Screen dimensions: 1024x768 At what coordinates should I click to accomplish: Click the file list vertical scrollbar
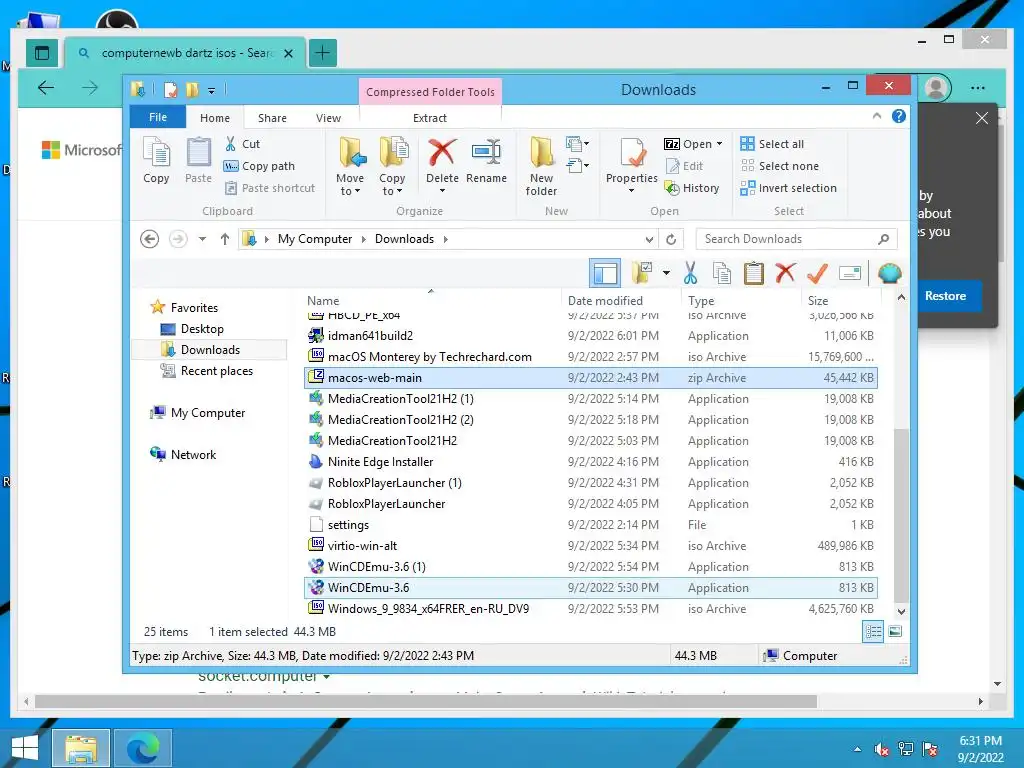pos(901,516)
